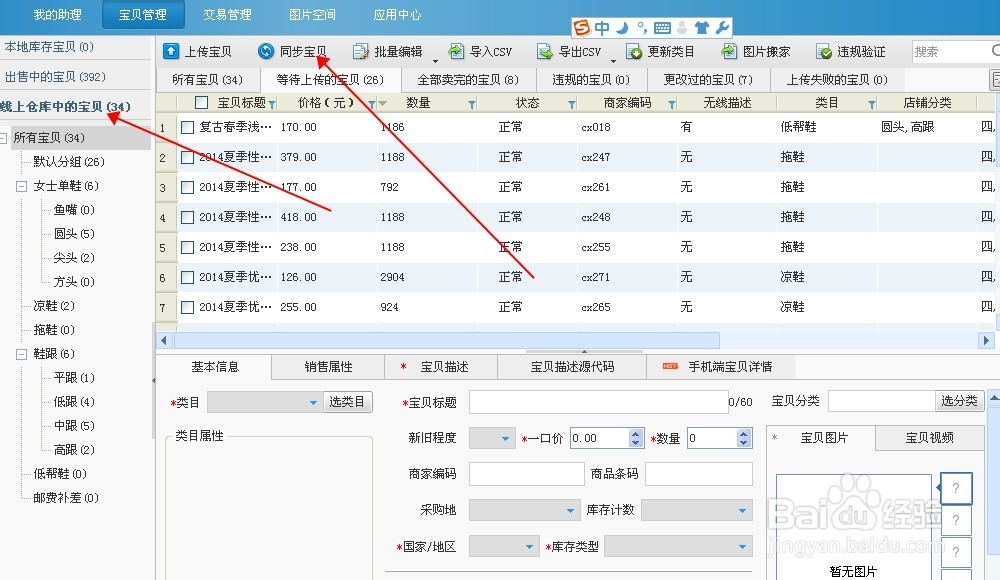The image size is (1000, 580).
Task: Click the Sogou S logo in IME bar
Action: point(582,27)
